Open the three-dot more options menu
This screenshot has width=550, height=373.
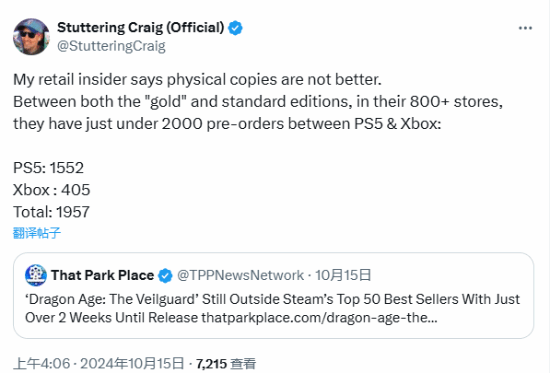click(525, 28)
